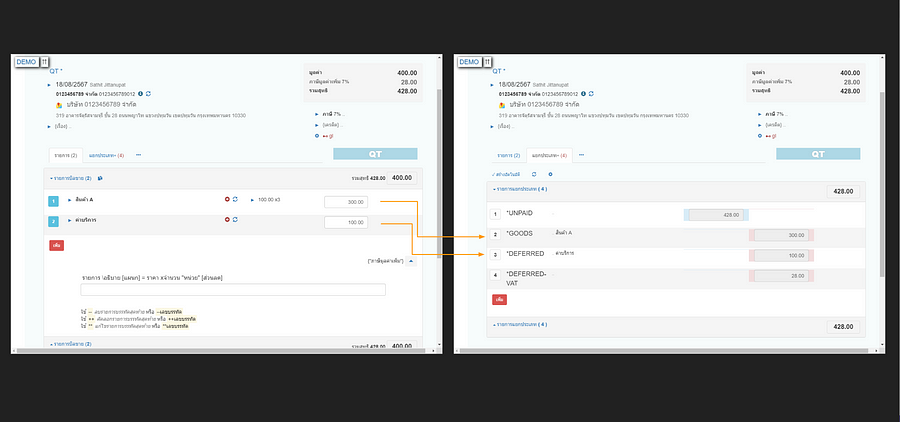Expand the 7% tax section in left panel
Screen dimensions: 900x422
(x=316, y=114)
